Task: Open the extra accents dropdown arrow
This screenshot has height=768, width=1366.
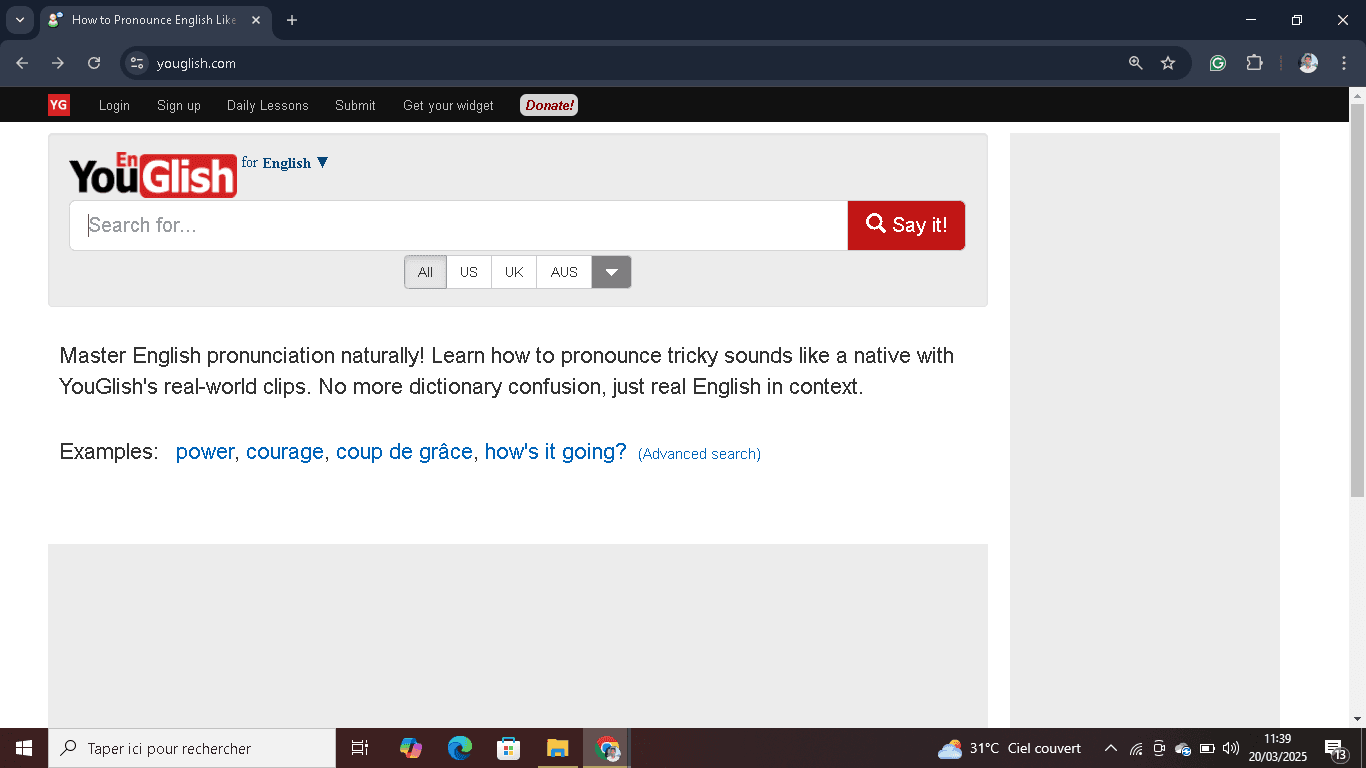Action: click(611, 271)
